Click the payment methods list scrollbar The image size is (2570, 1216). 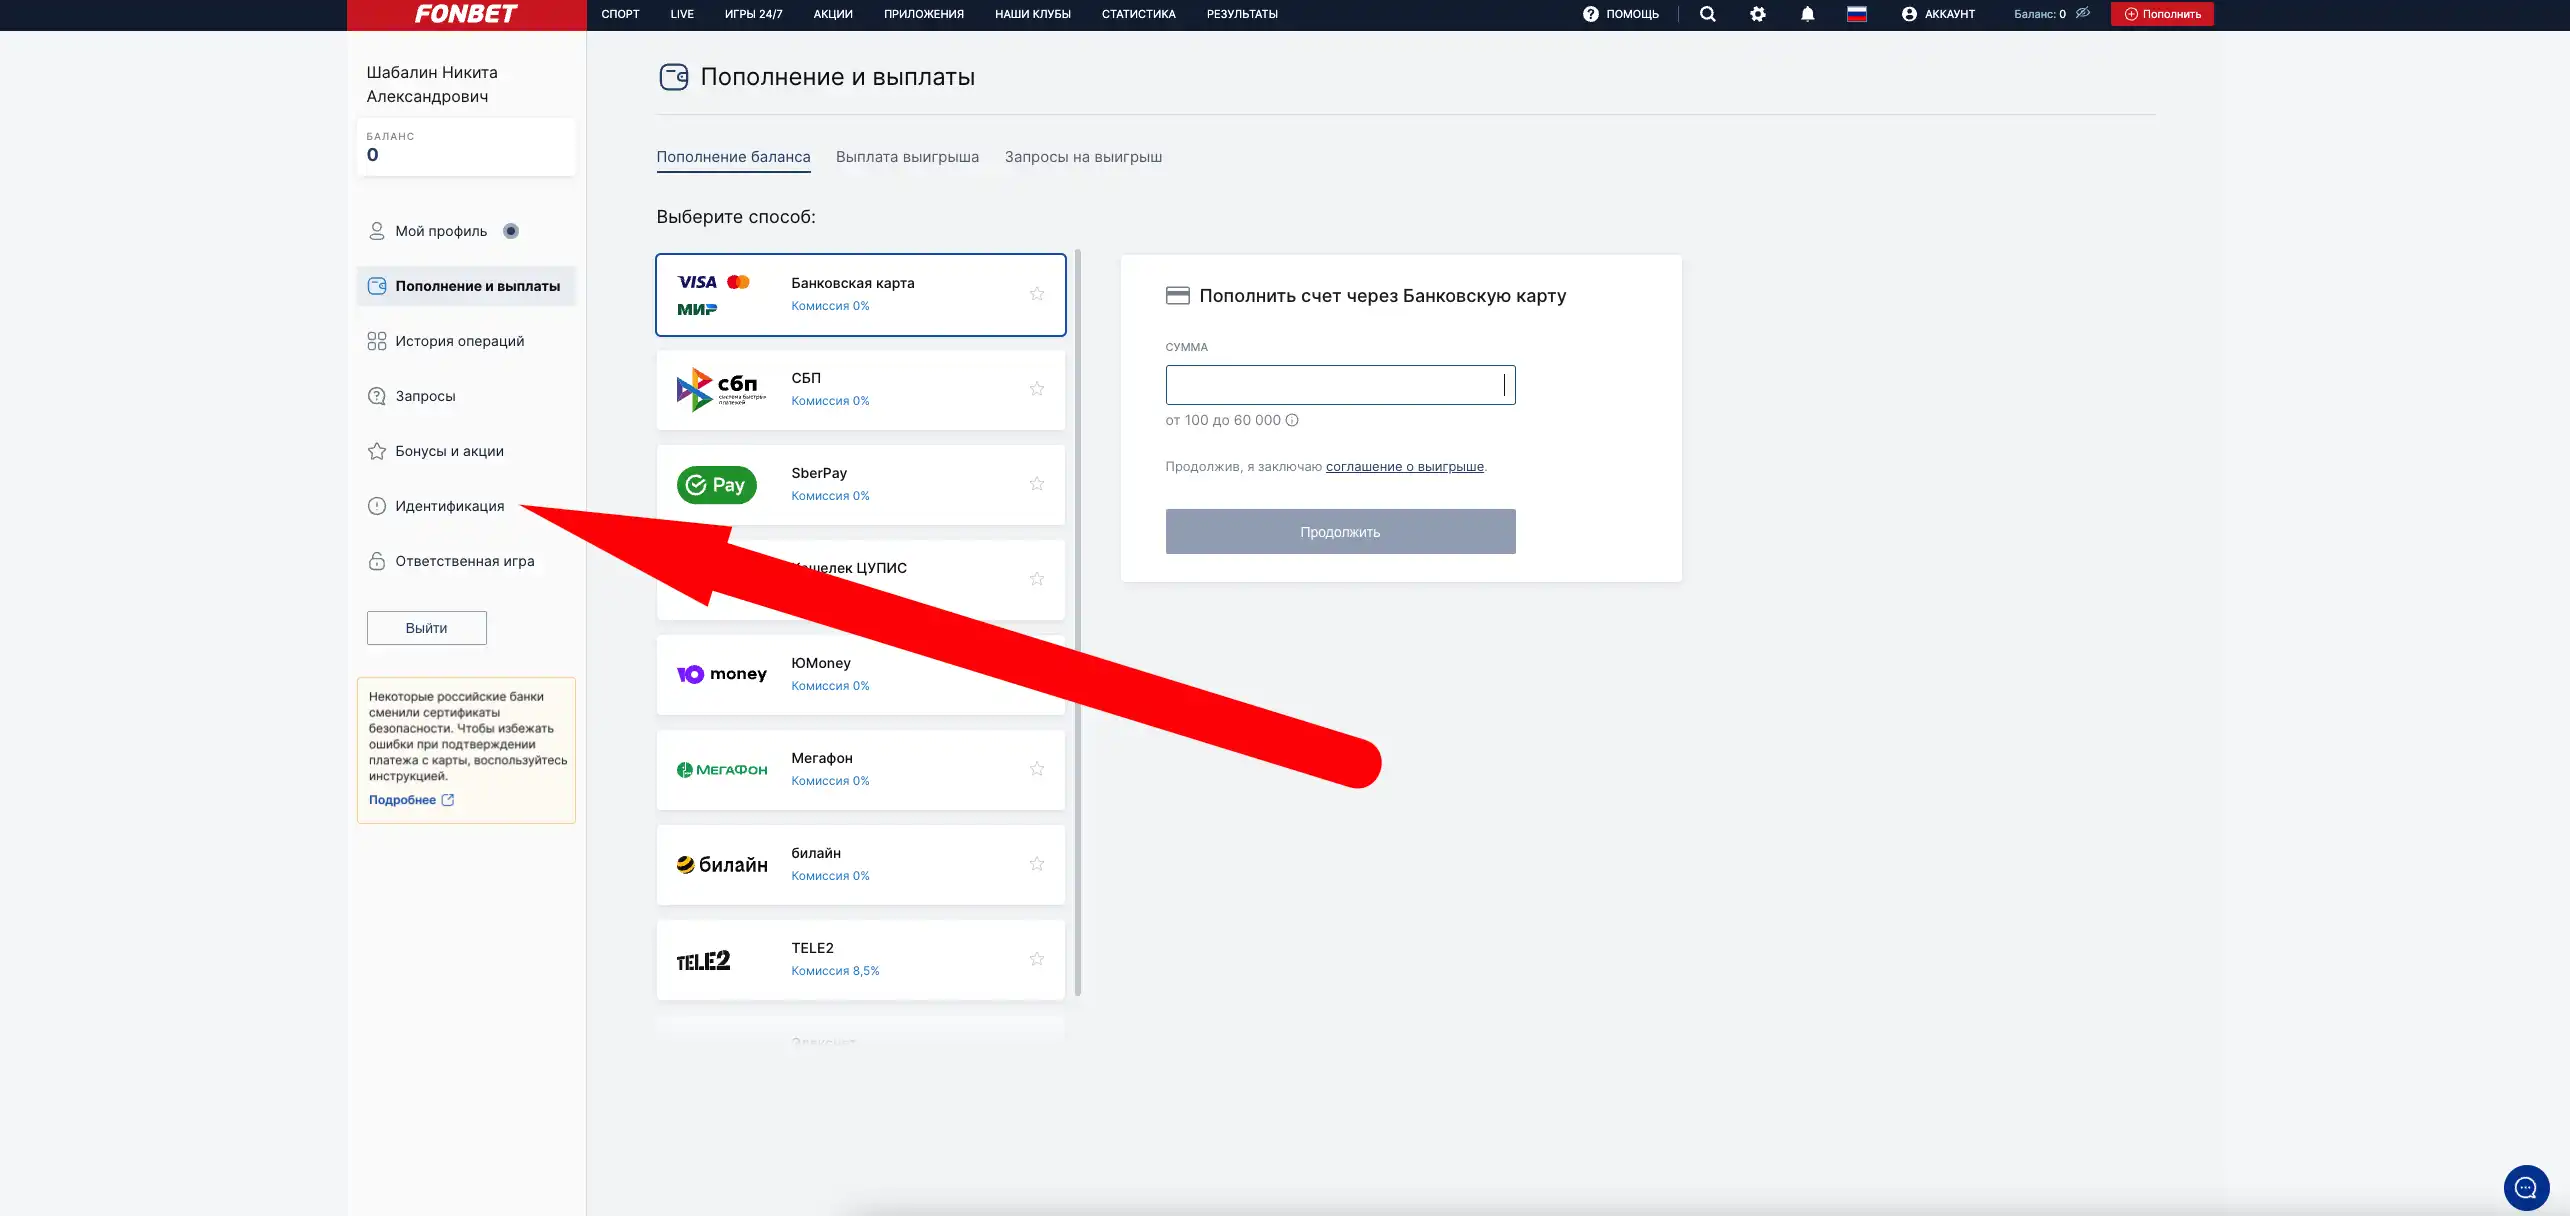click(x=1078, y=622)
